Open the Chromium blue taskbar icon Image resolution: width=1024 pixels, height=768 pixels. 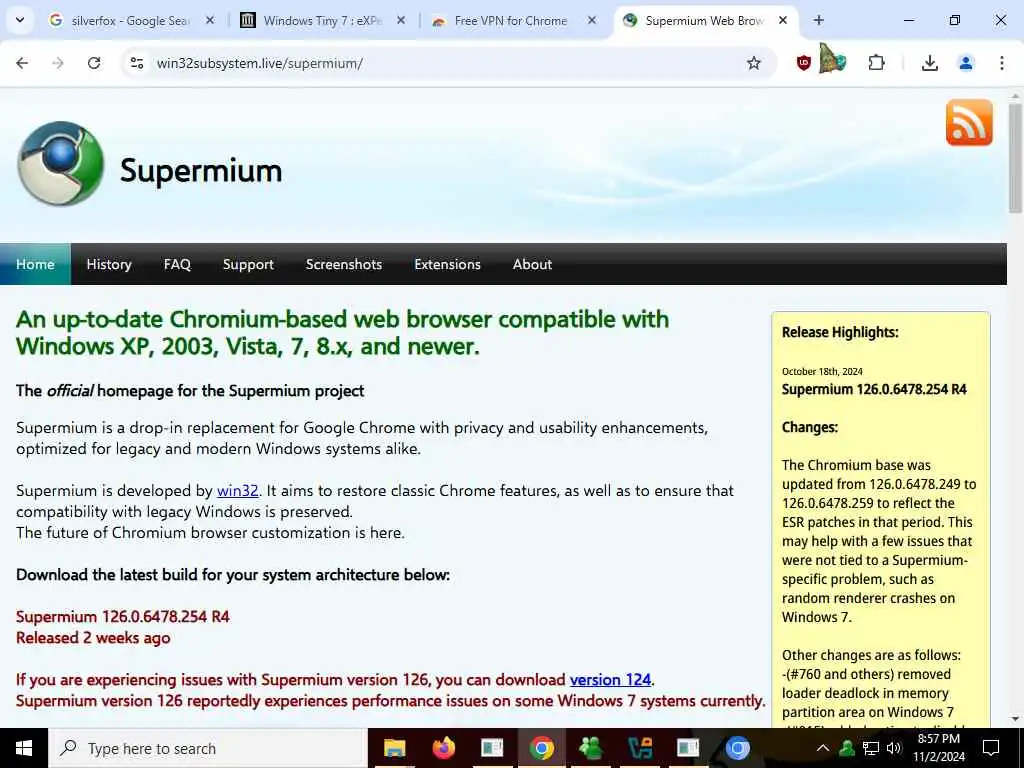click(x=737, y=748)
